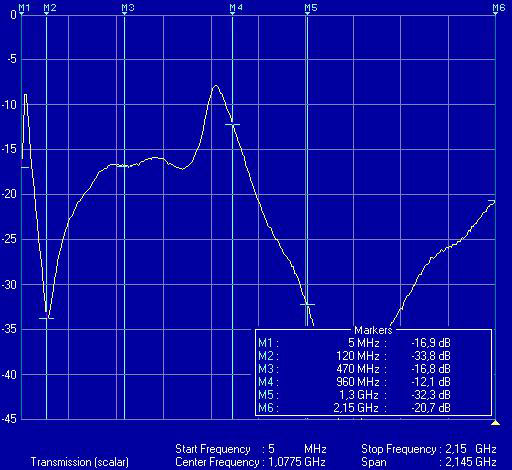Click the M2 120 MHz marker row
The image size is (512, 470).
click(x=354, y=356)
